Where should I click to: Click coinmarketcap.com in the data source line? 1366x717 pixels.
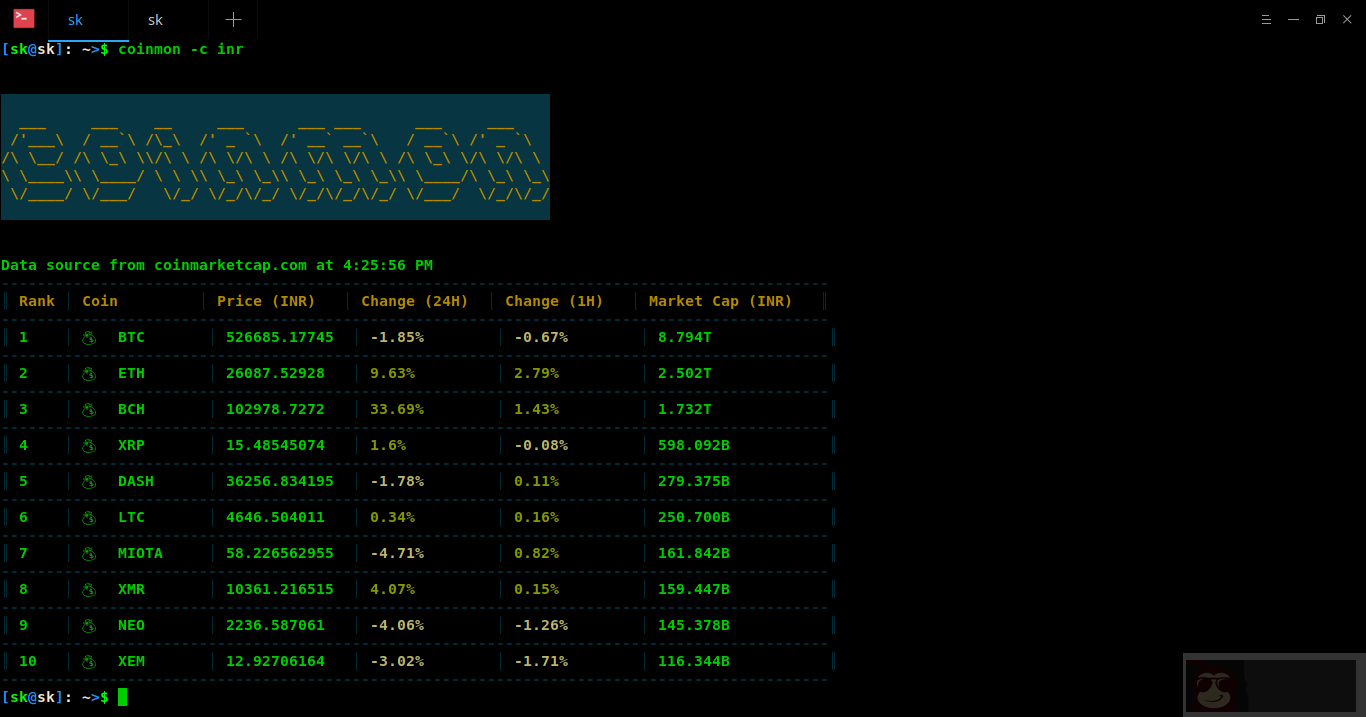pos(230,265)
